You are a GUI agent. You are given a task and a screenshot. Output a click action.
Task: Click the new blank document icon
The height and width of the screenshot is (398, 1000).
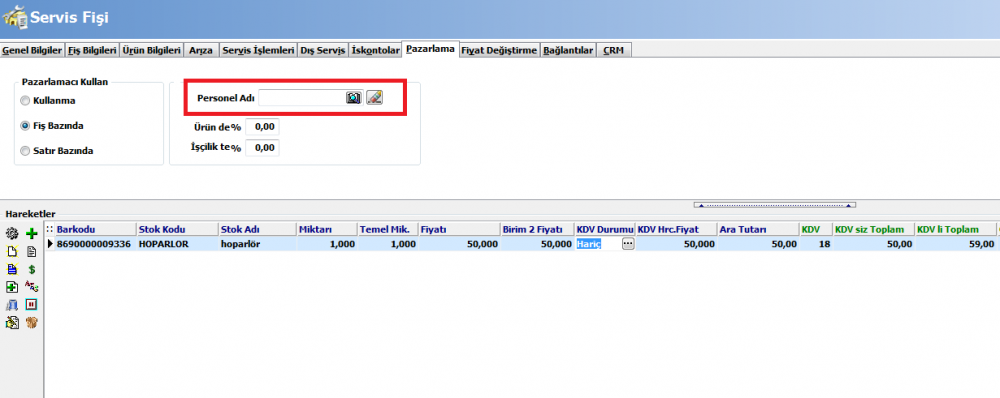[12, 252]
